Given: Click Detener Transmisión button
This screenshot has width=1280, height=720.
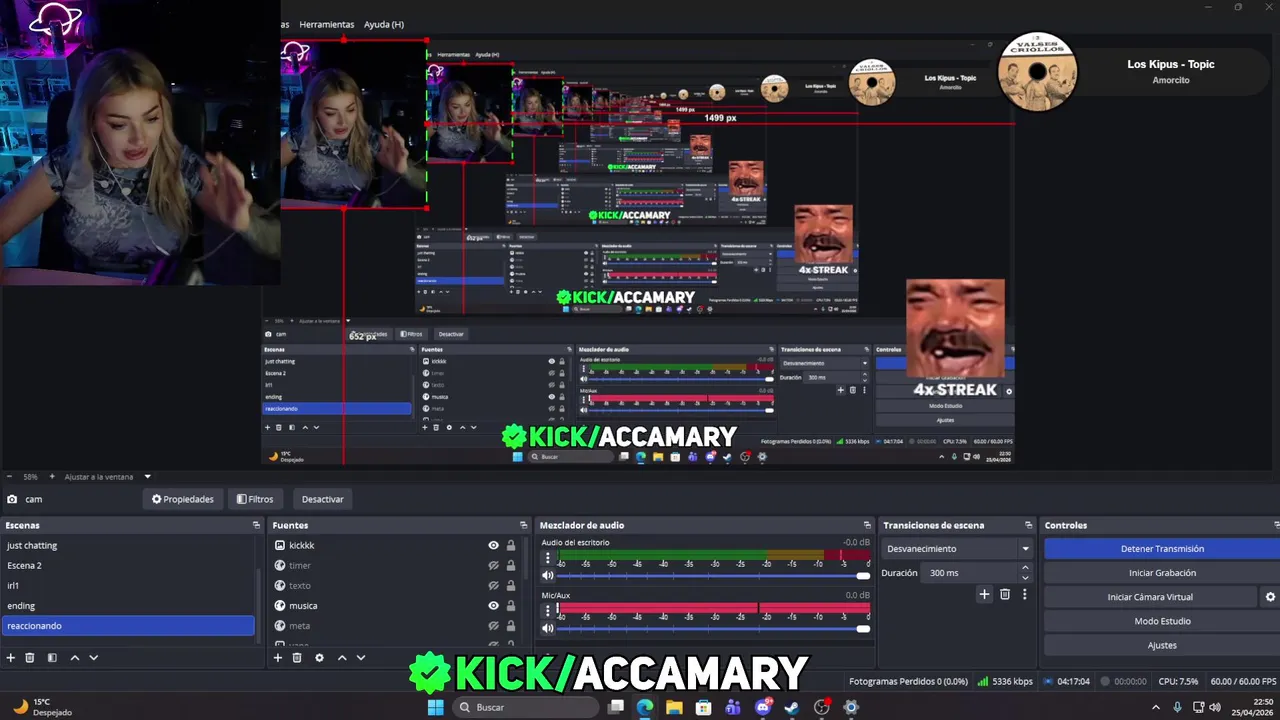Looking at the screenshot, I should click(x=1162, y=549).
